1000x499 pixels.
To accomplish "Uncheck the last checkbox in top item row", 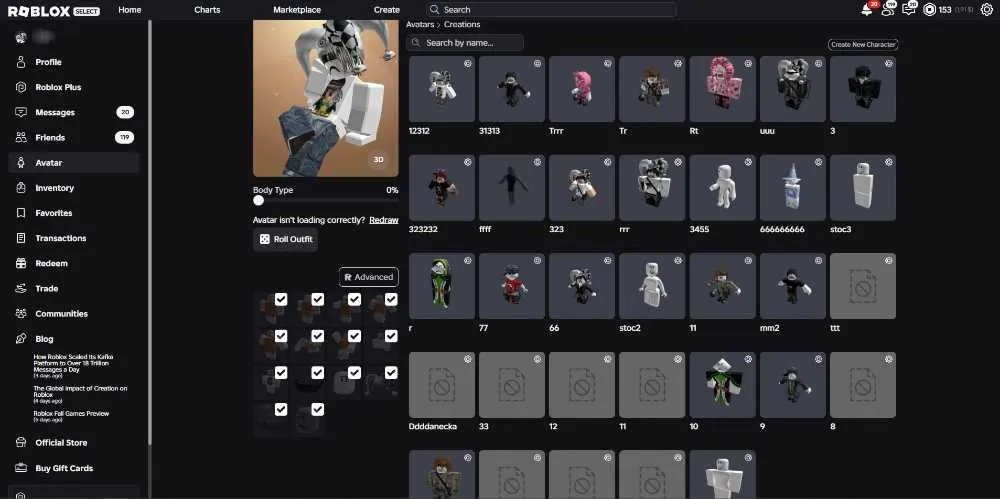I will [x=391, y=299].
